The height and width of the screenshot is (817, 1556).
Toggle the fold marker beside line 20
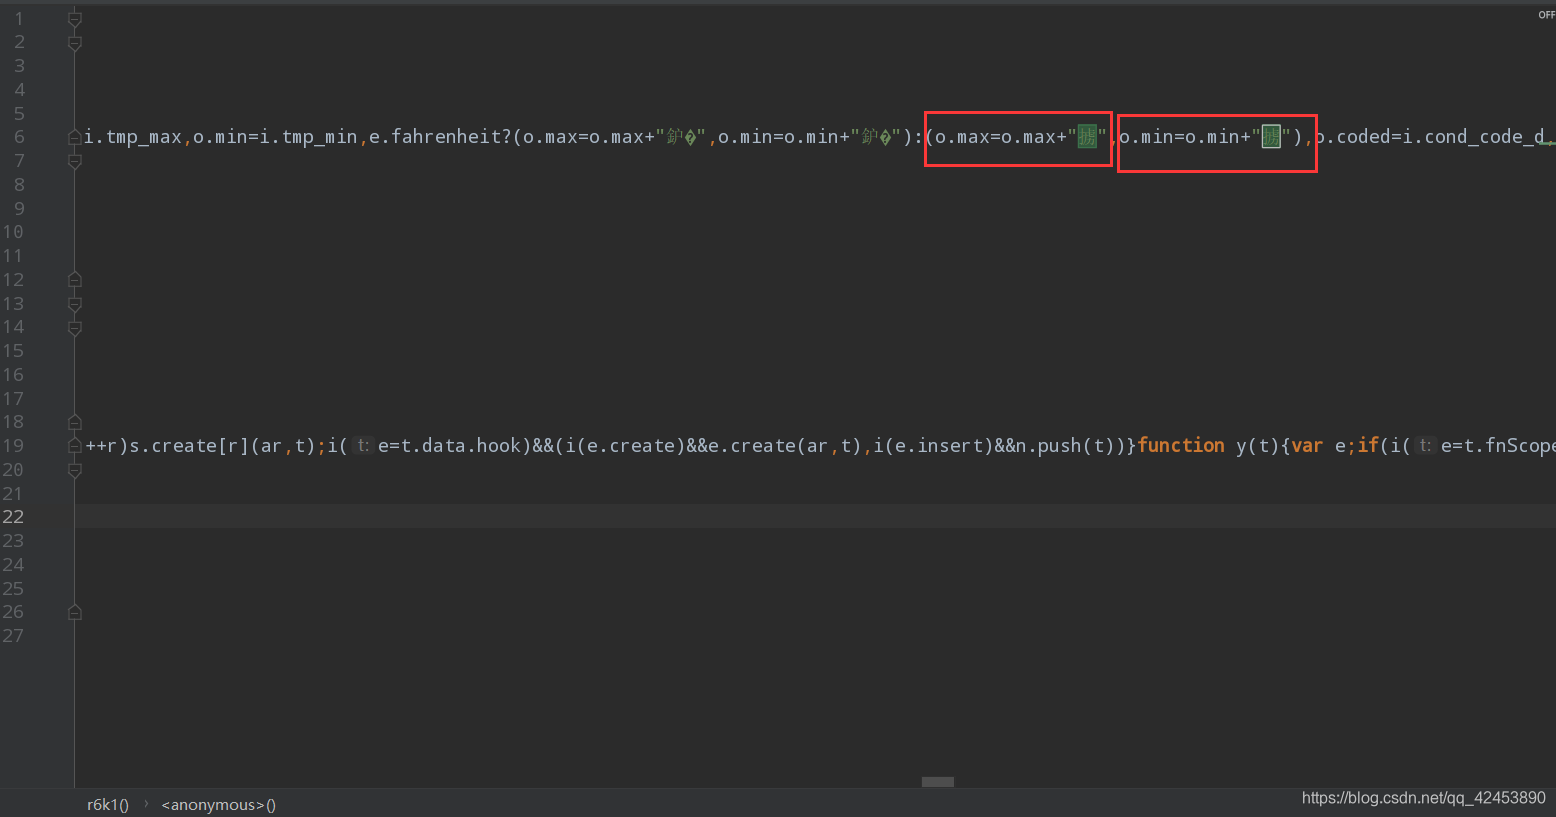(75, 470)
